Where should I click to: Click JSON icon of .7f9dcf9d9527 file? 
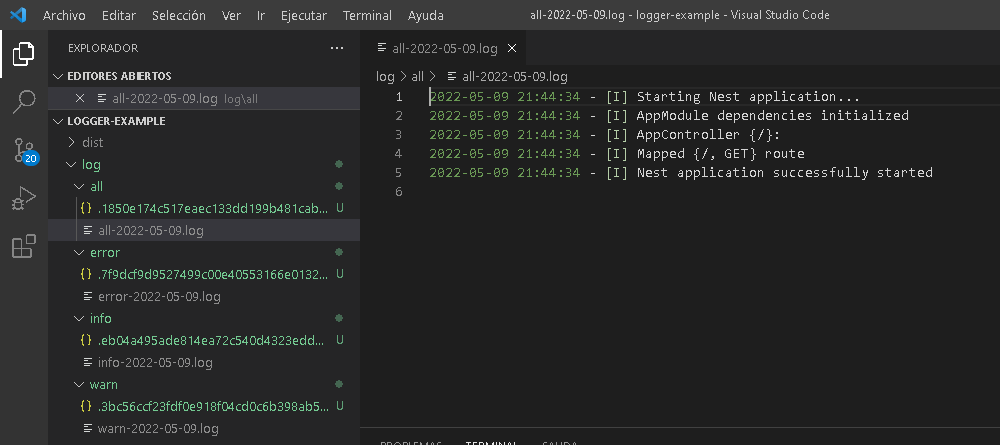86,274
